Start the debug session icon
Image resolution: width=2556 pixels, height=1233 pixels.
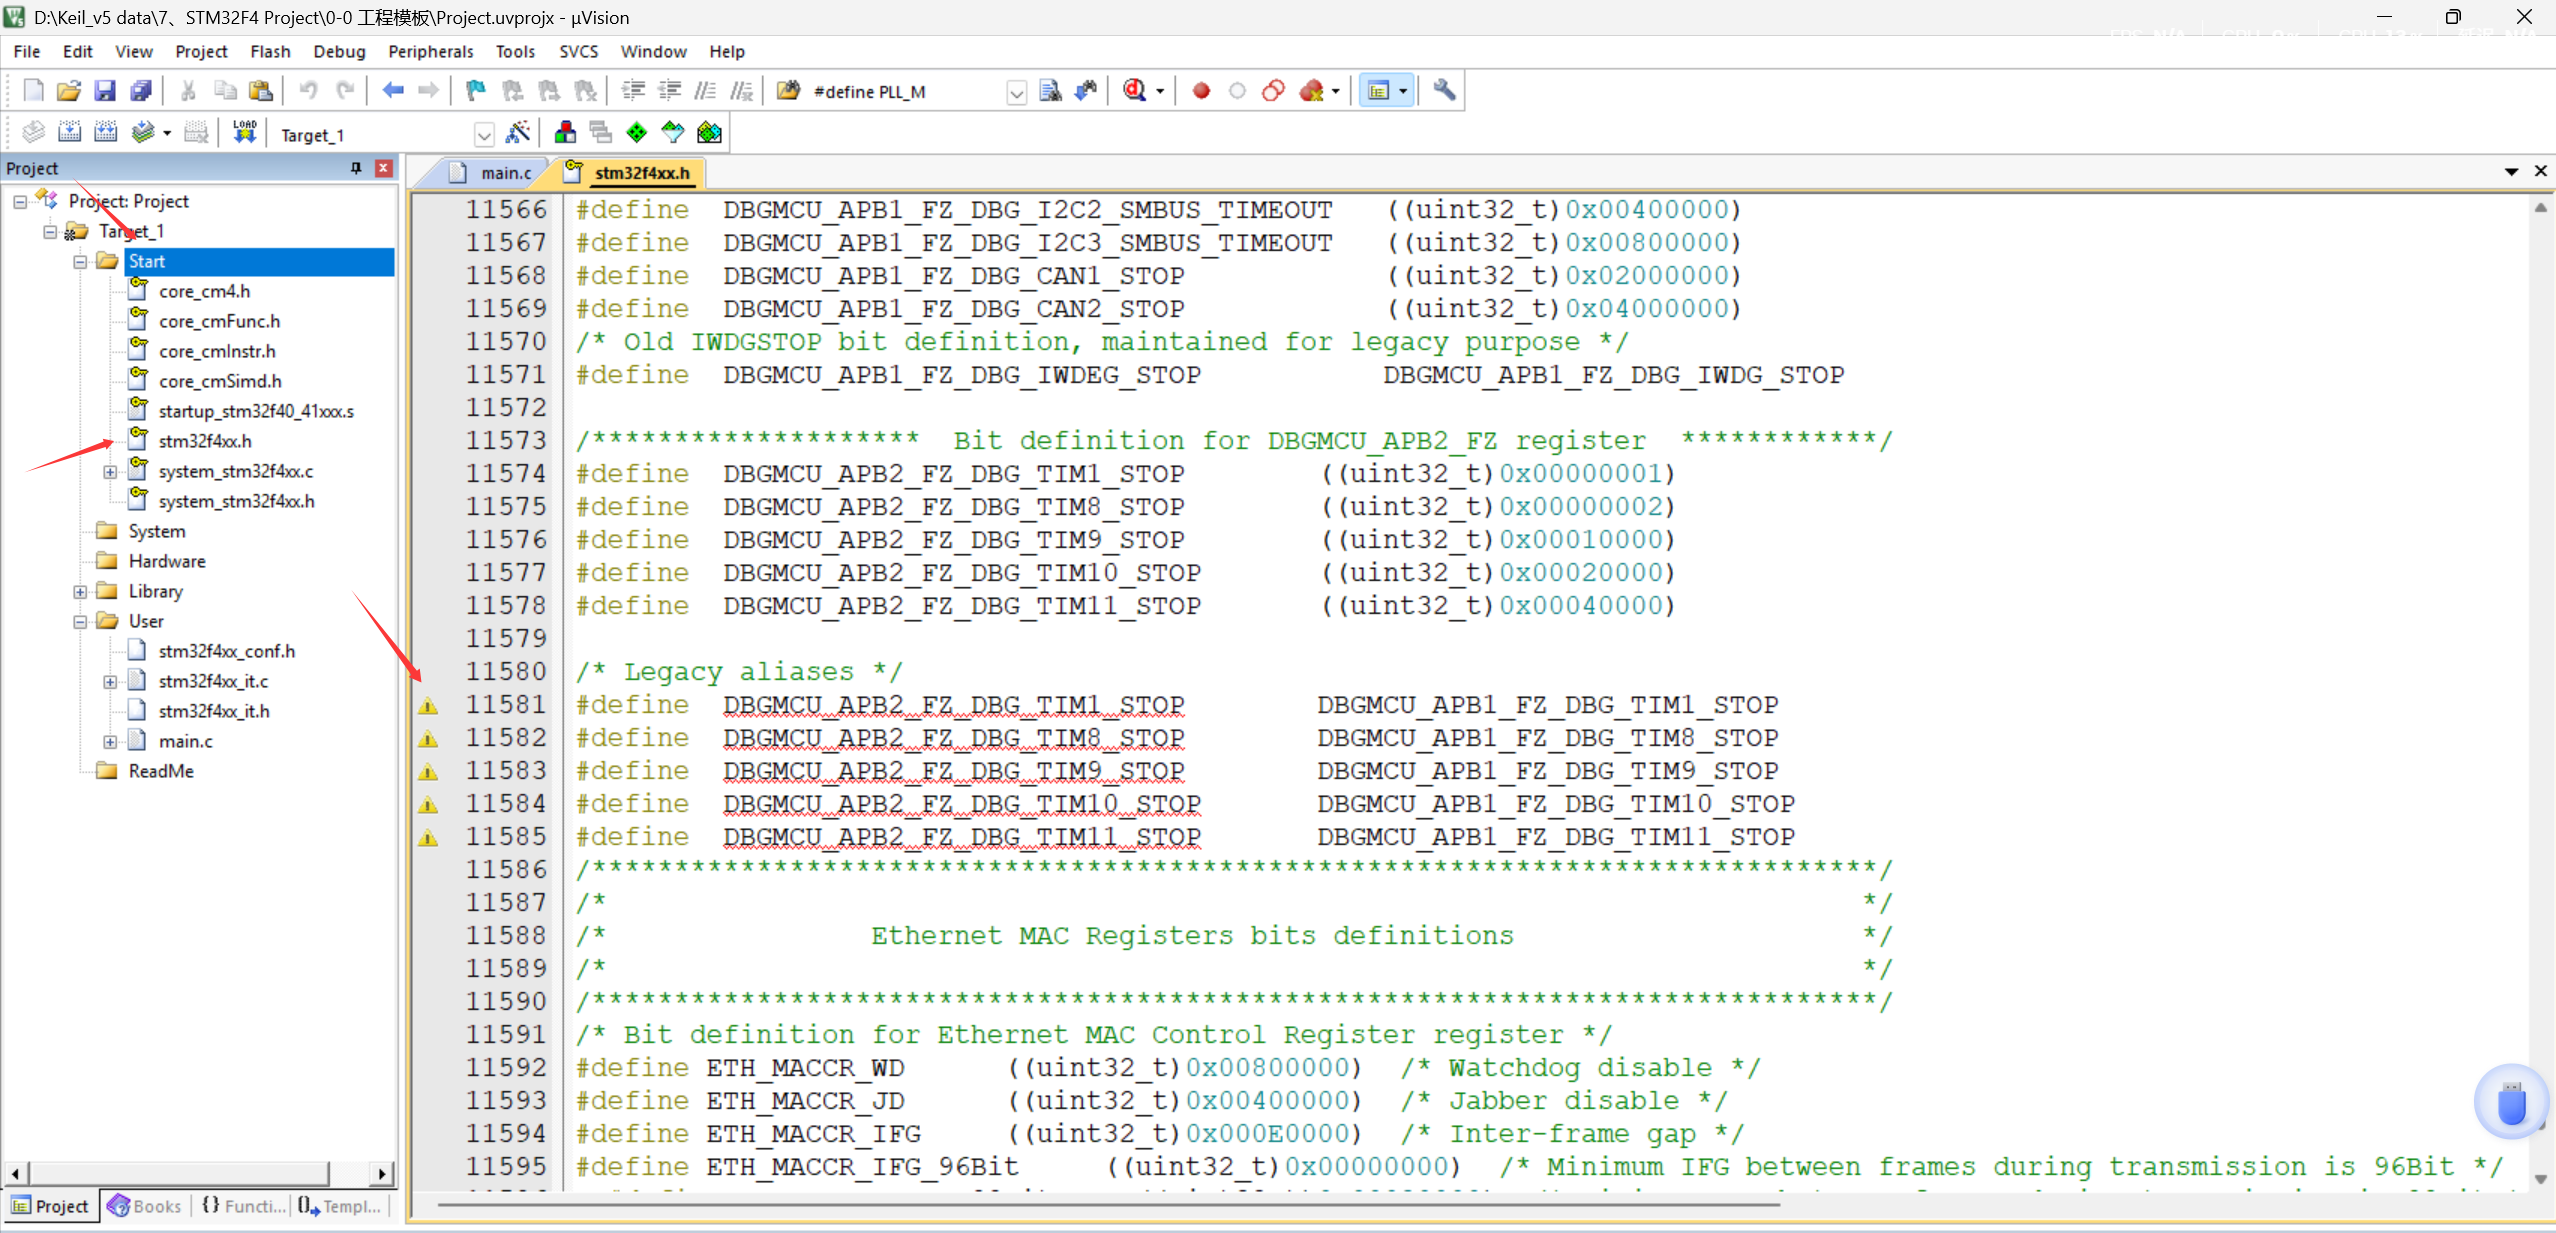pyautogui.click(x=1134, y=91)
